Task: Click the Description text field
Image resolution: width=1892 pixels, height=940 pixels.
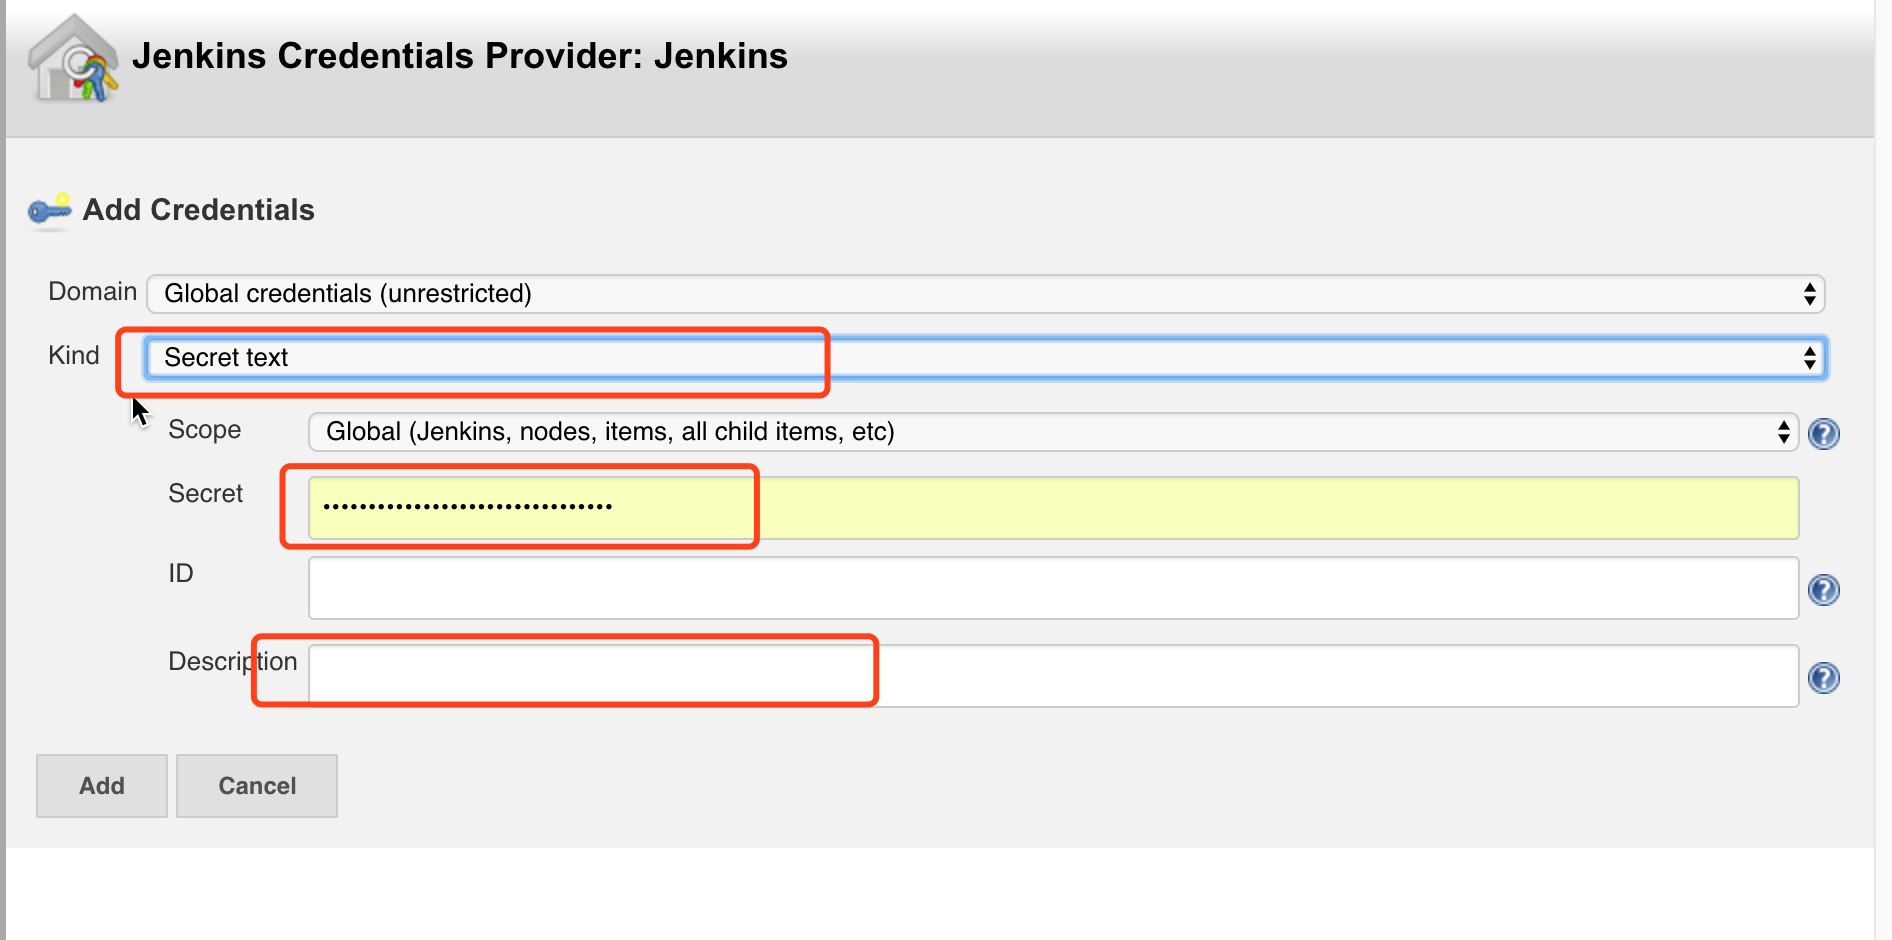Action: [1052, 676]
